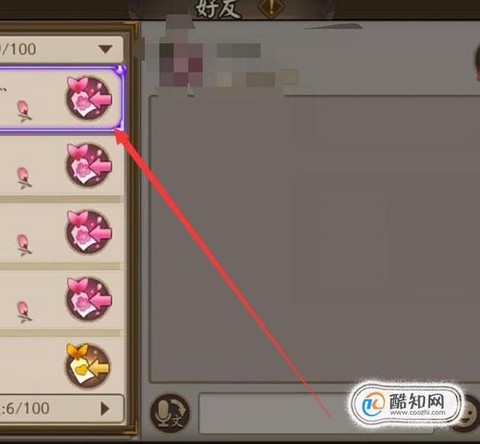Click the empty chat message area
The width and height of the screenshot is (480, 444).
(x=315, y=239)
